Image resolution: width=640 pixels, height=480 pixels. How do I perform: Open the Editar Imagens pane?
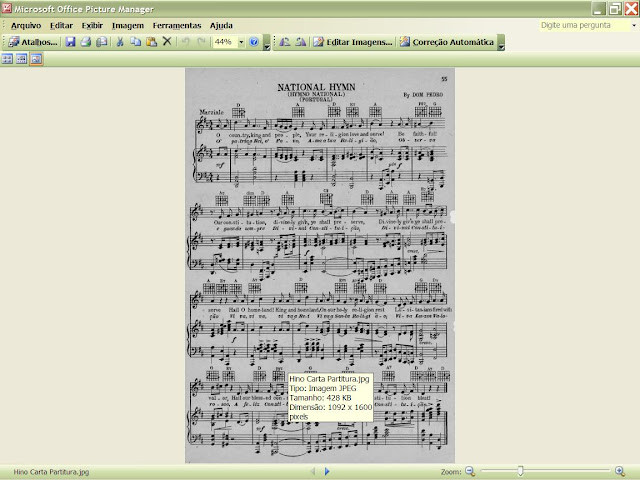353,42
